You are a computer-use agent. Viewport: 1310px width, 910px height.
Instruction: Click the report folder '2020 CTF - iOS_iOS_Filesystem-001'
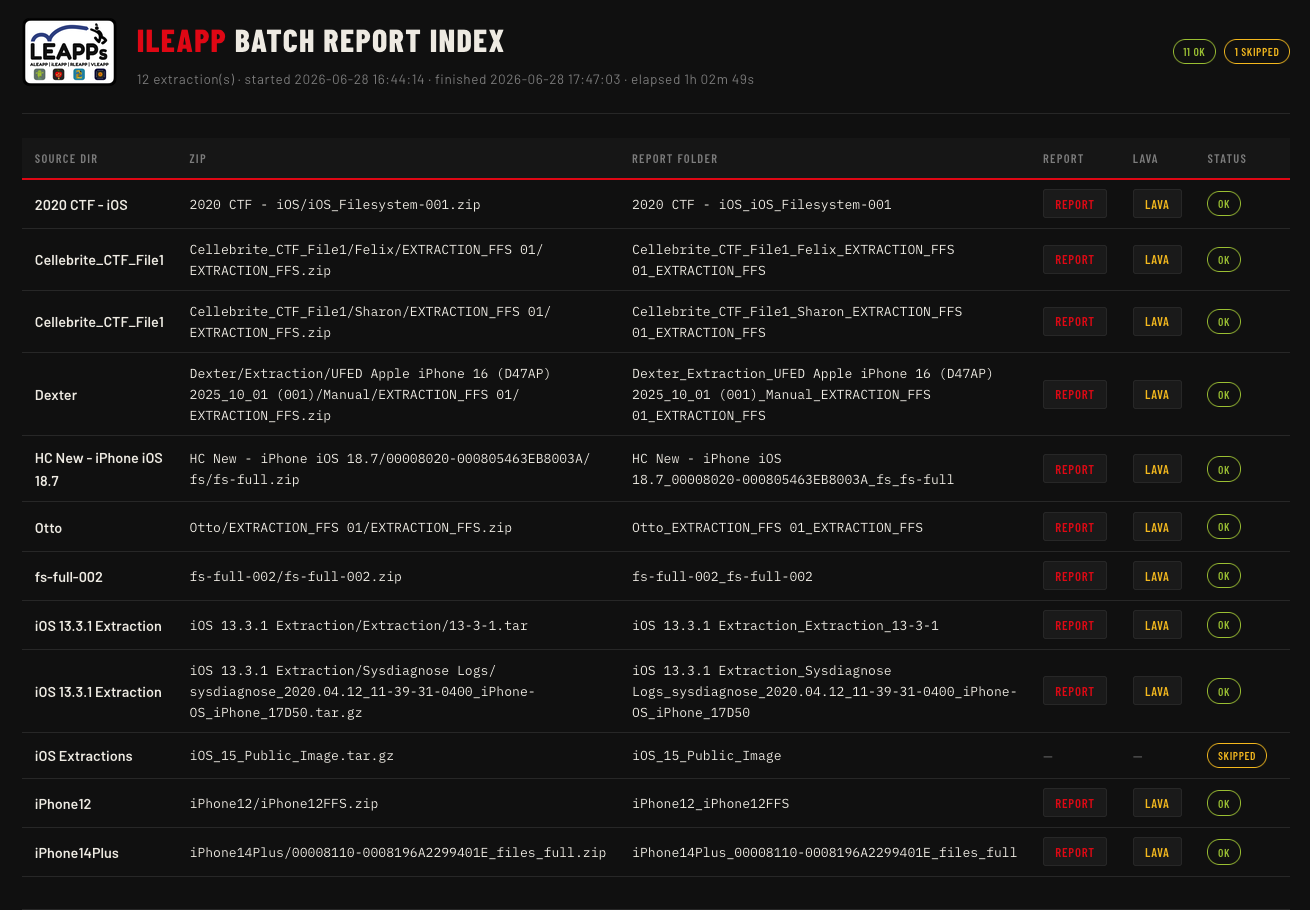(x=762, y=205)
